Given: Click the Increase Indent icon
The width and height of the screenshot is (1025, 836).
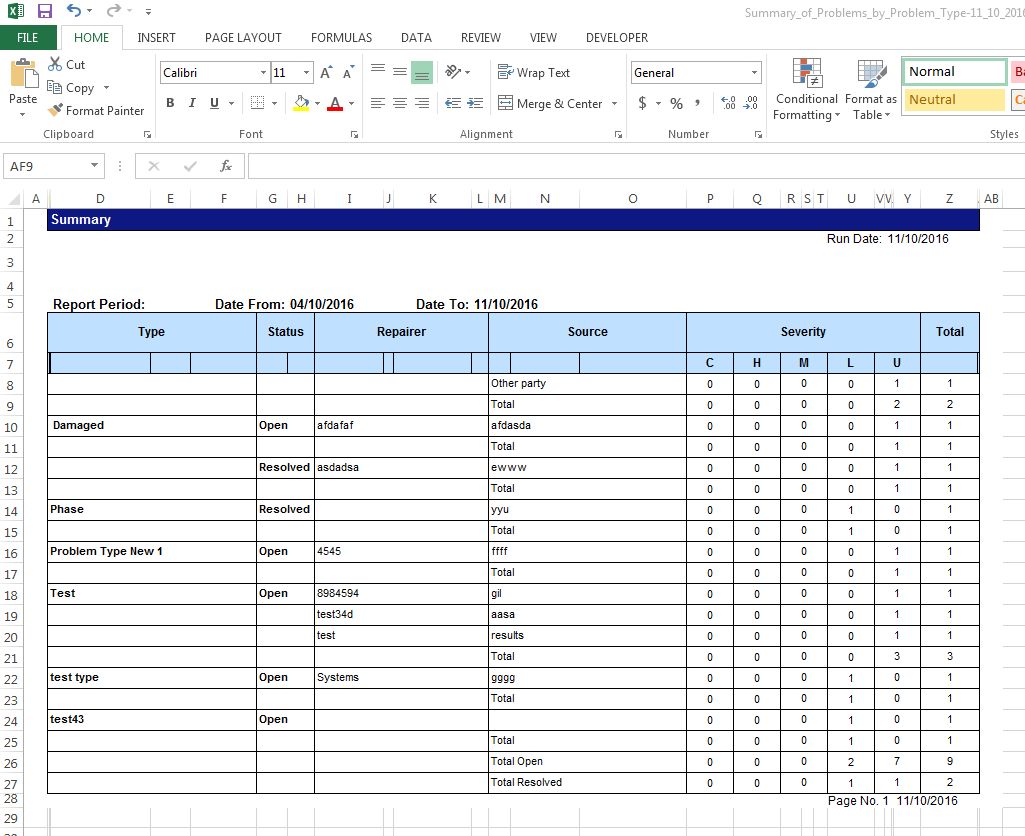Looking at the screenshot, I should point(475,103).
